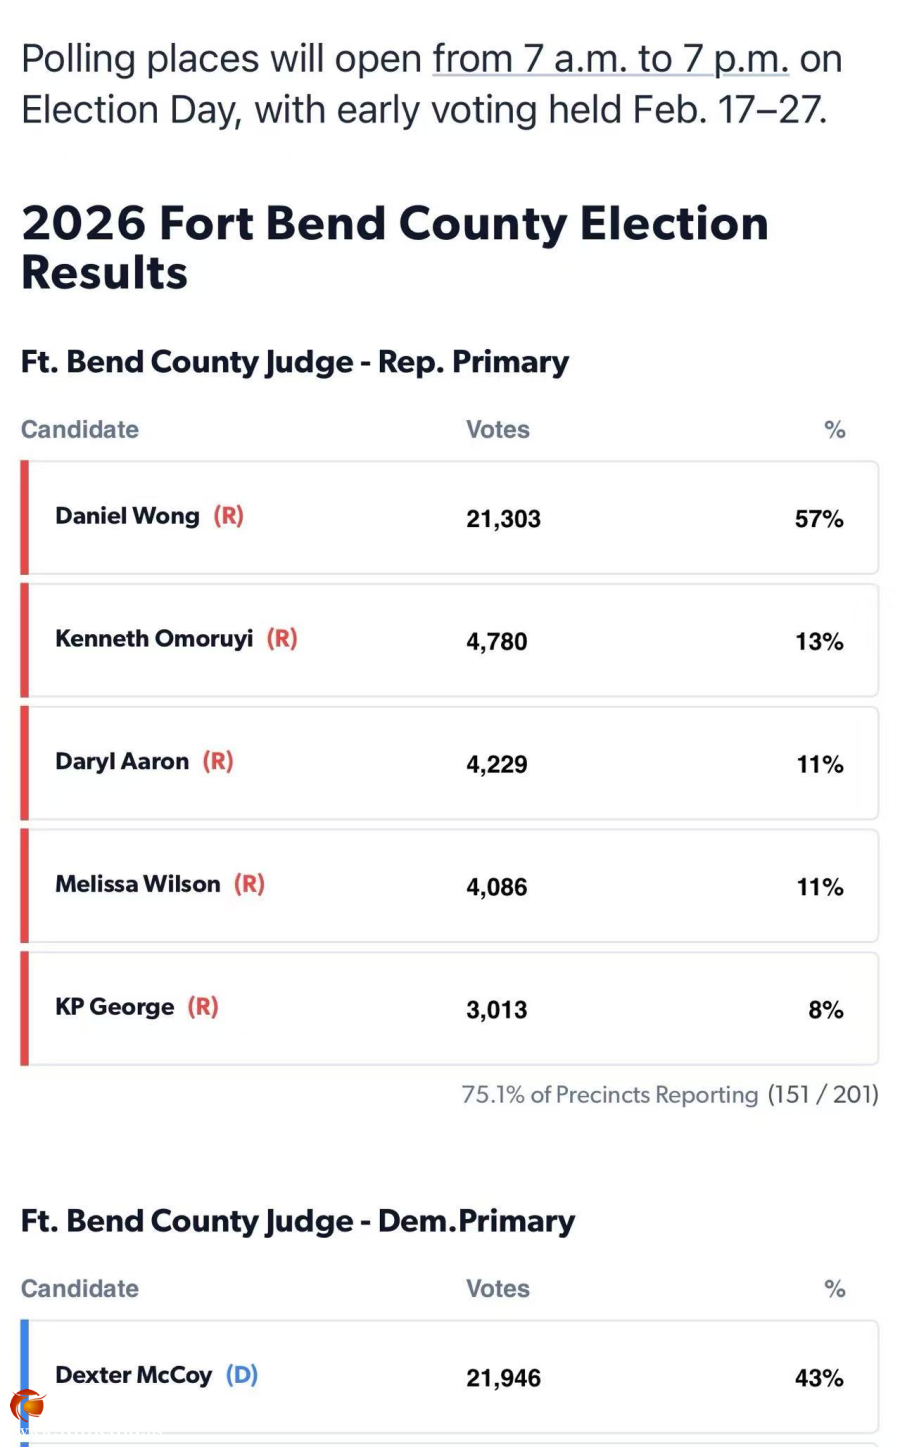Open the "from 7 a.m. to 7 p.m." link
This screenshot has height=1447, width=900.
610,60
